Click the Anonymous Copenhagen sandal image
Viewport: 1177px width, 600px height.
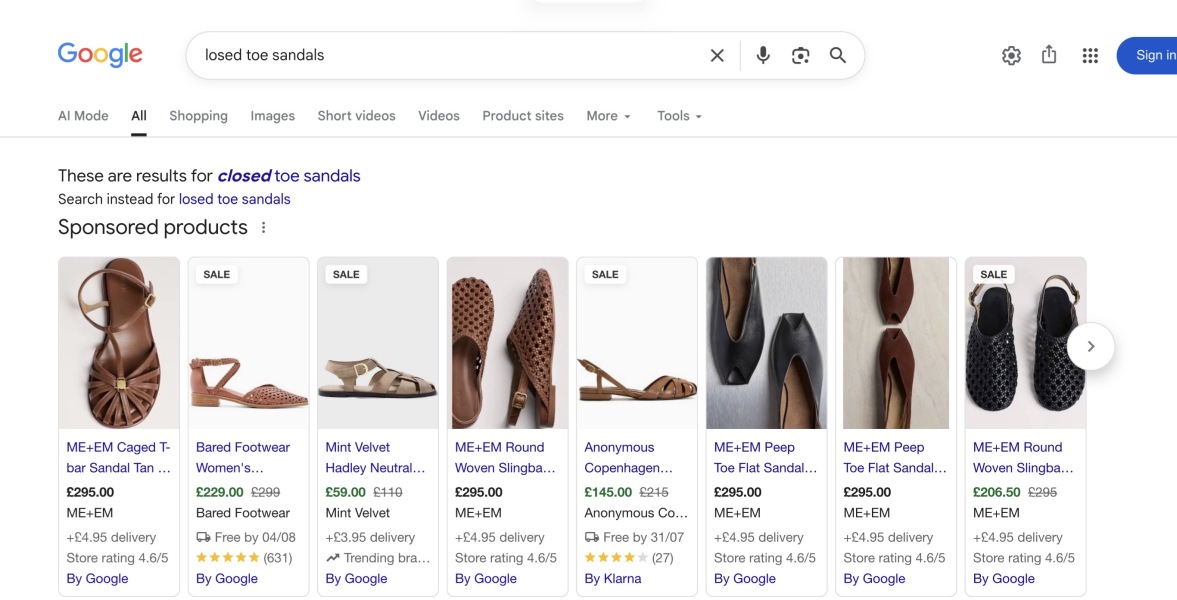(637, 343)
